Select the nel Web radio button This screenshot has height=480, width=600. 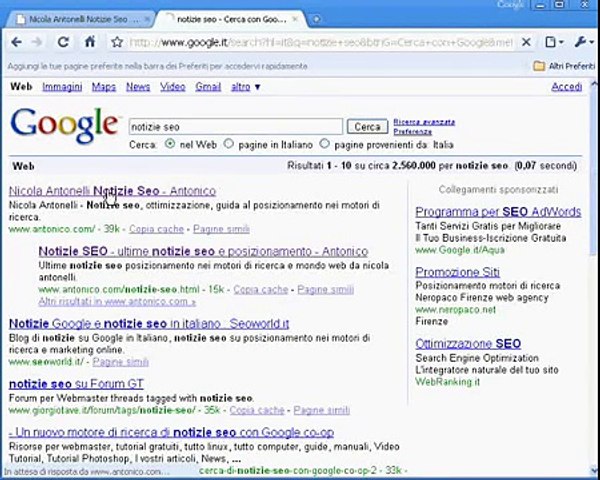coord(169,144)
